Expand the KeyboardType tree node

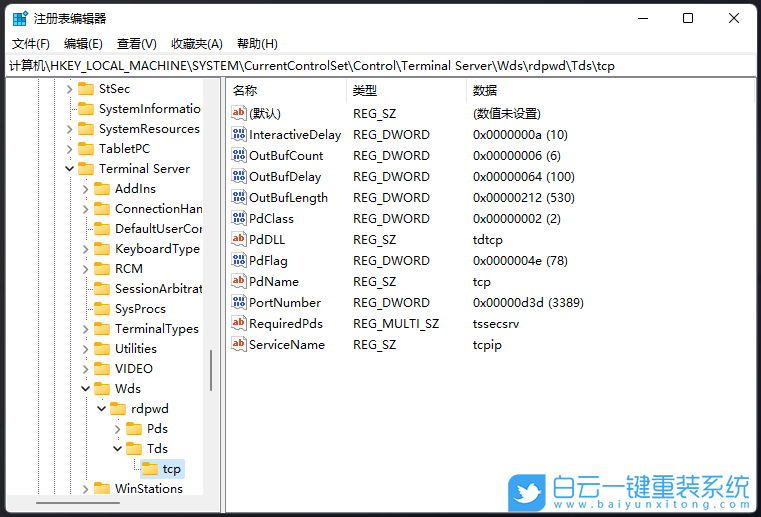click(85, 249)
